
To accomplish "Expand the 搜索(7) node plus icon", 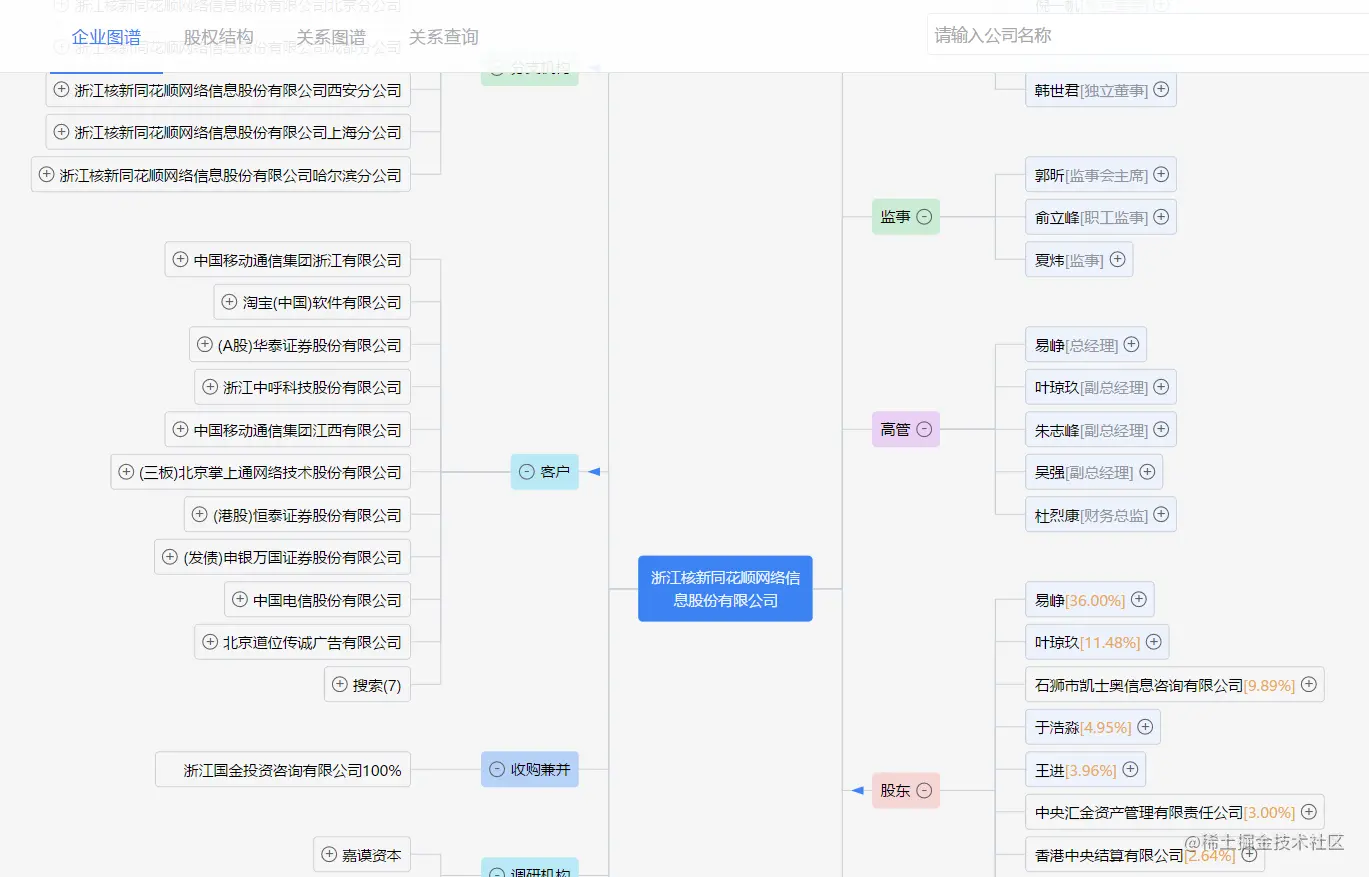I will (x=339, y=684).
